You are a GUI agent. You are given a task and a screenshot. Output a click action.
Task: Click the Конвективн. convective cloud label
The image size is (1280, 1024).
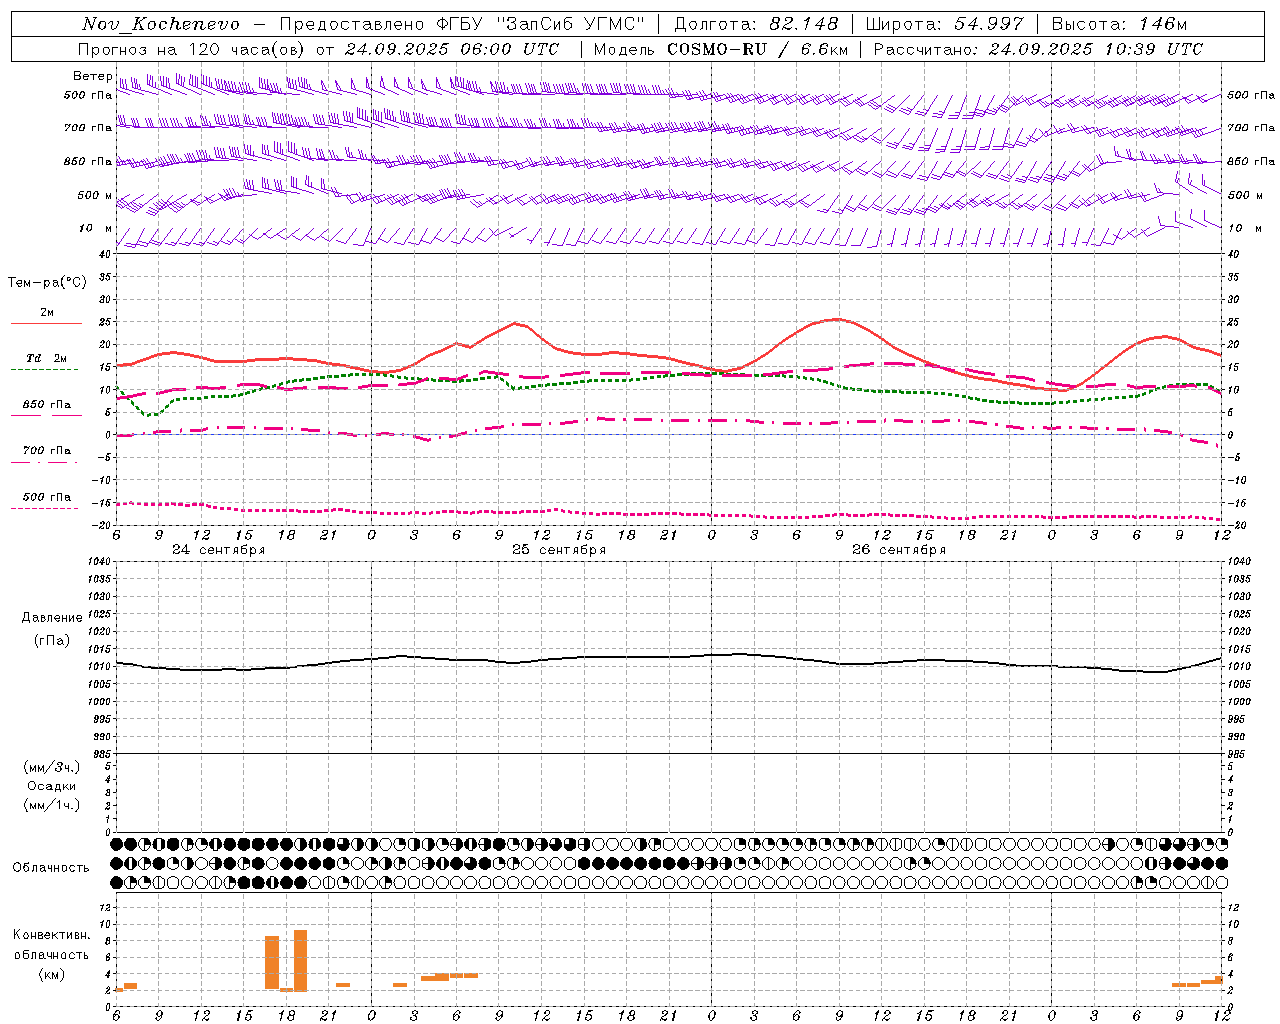tap(52, 935)
